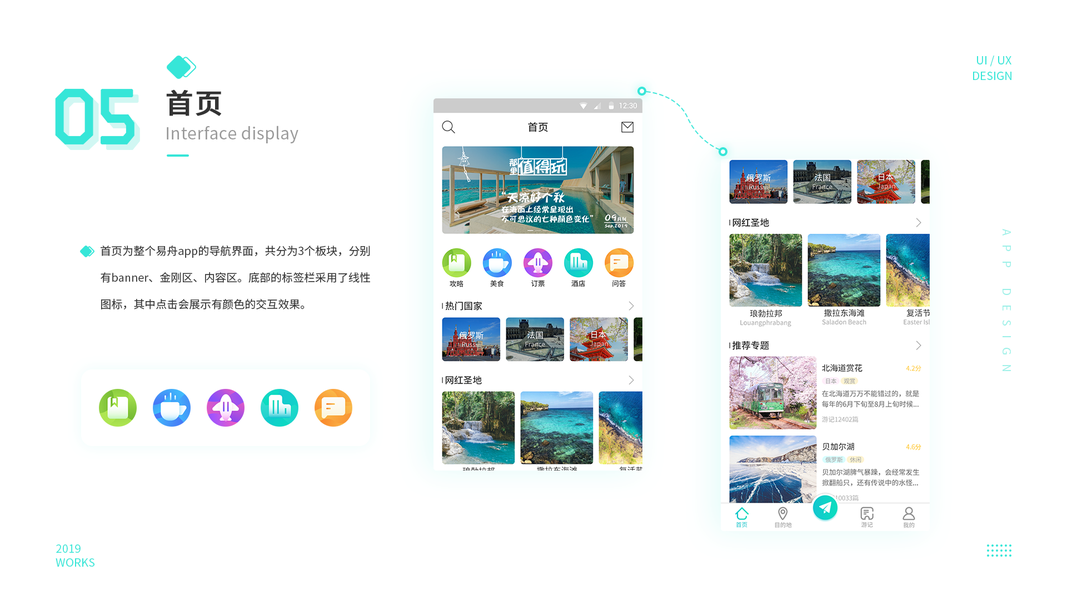The image size is (1067, 600).
Task: Switch to 首页 home tab in bottom bar
Action: [742, 517]
